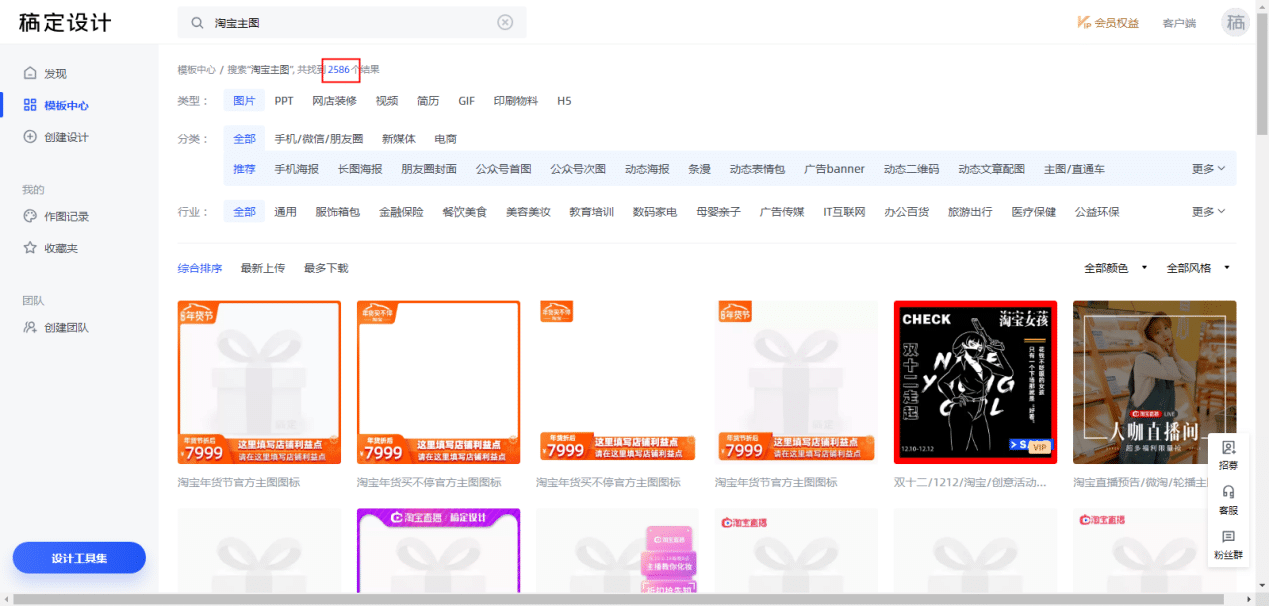
Task: Open 模板中心 from the left sidebar
Action: click(x=56, y=105)
